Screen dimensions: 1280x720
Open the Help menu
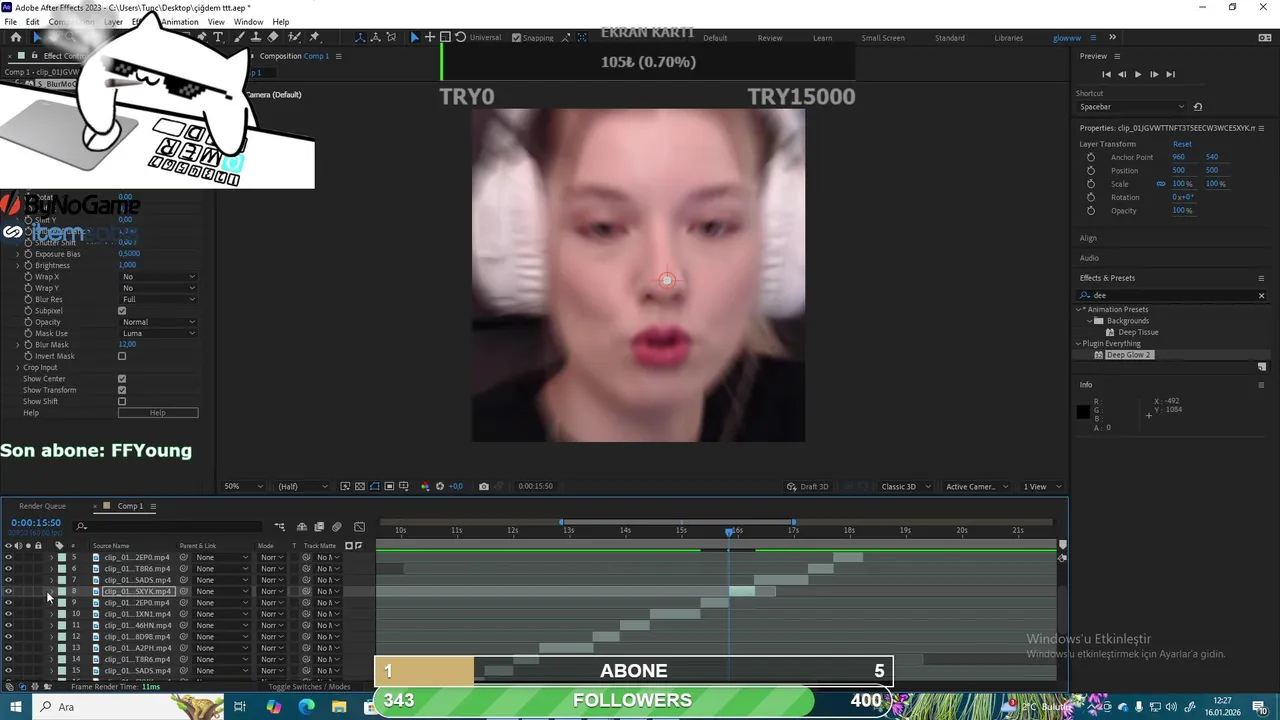[x=281, y=22]
